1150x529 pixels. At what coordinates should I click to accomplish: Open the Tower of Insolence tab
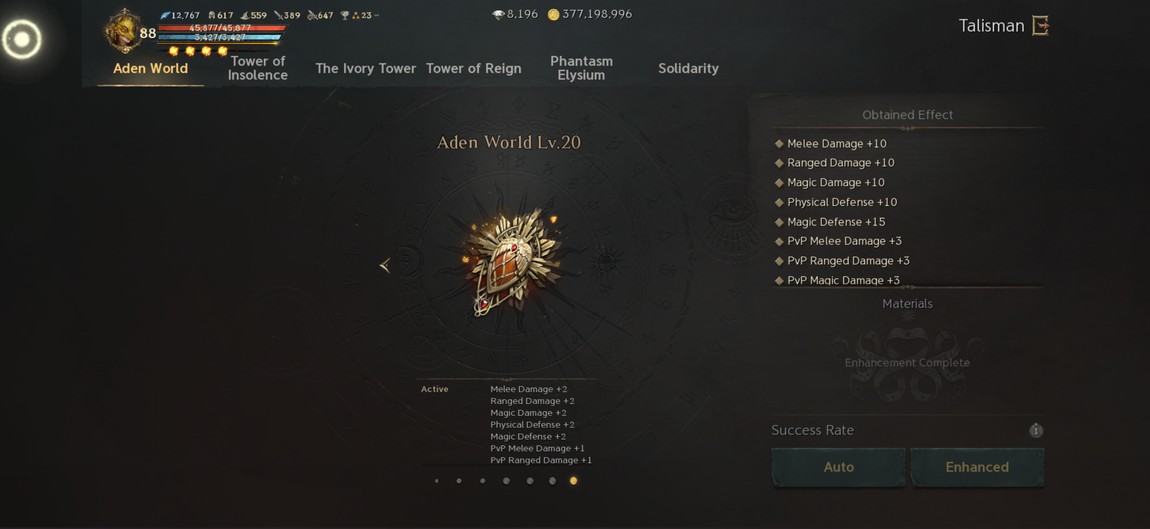coord(257,68)
